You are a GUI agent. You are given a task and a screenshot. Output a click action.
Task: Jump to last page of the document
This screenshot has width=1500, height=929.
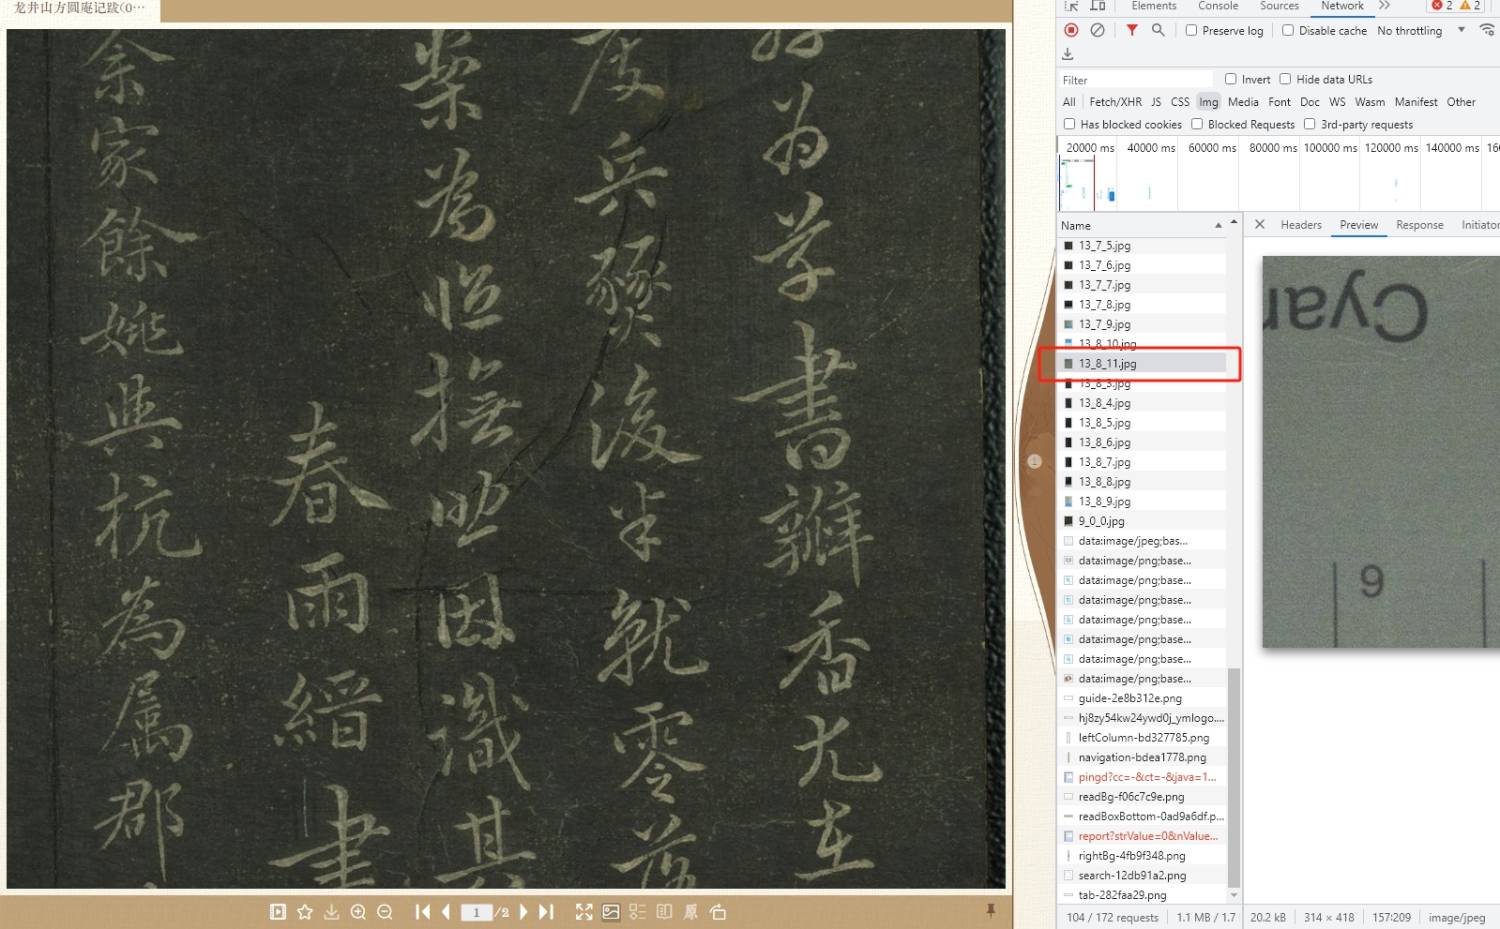[546, 912]
